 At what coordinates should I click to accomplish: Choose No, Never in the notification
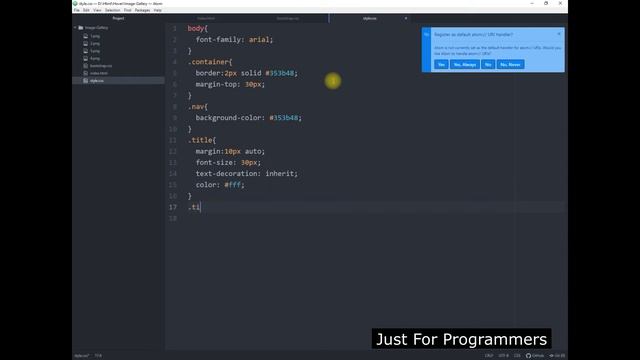[x=510, y=64]
